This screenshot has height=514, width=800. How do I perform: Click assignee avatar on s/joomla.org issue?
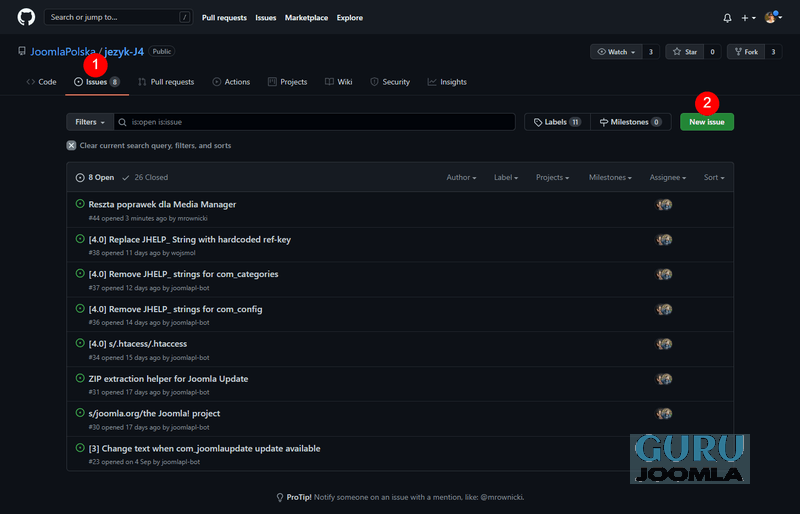coord(664,413)
